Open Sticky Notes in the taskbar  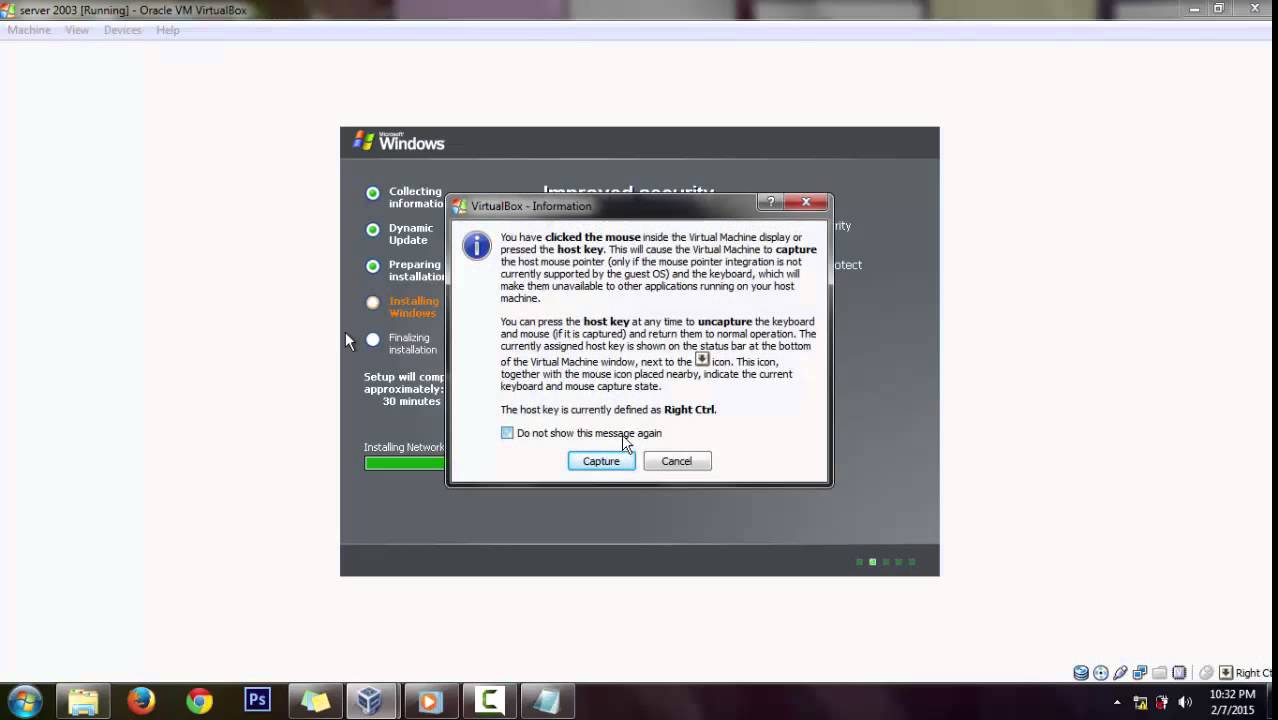click(x=315, y=701)
